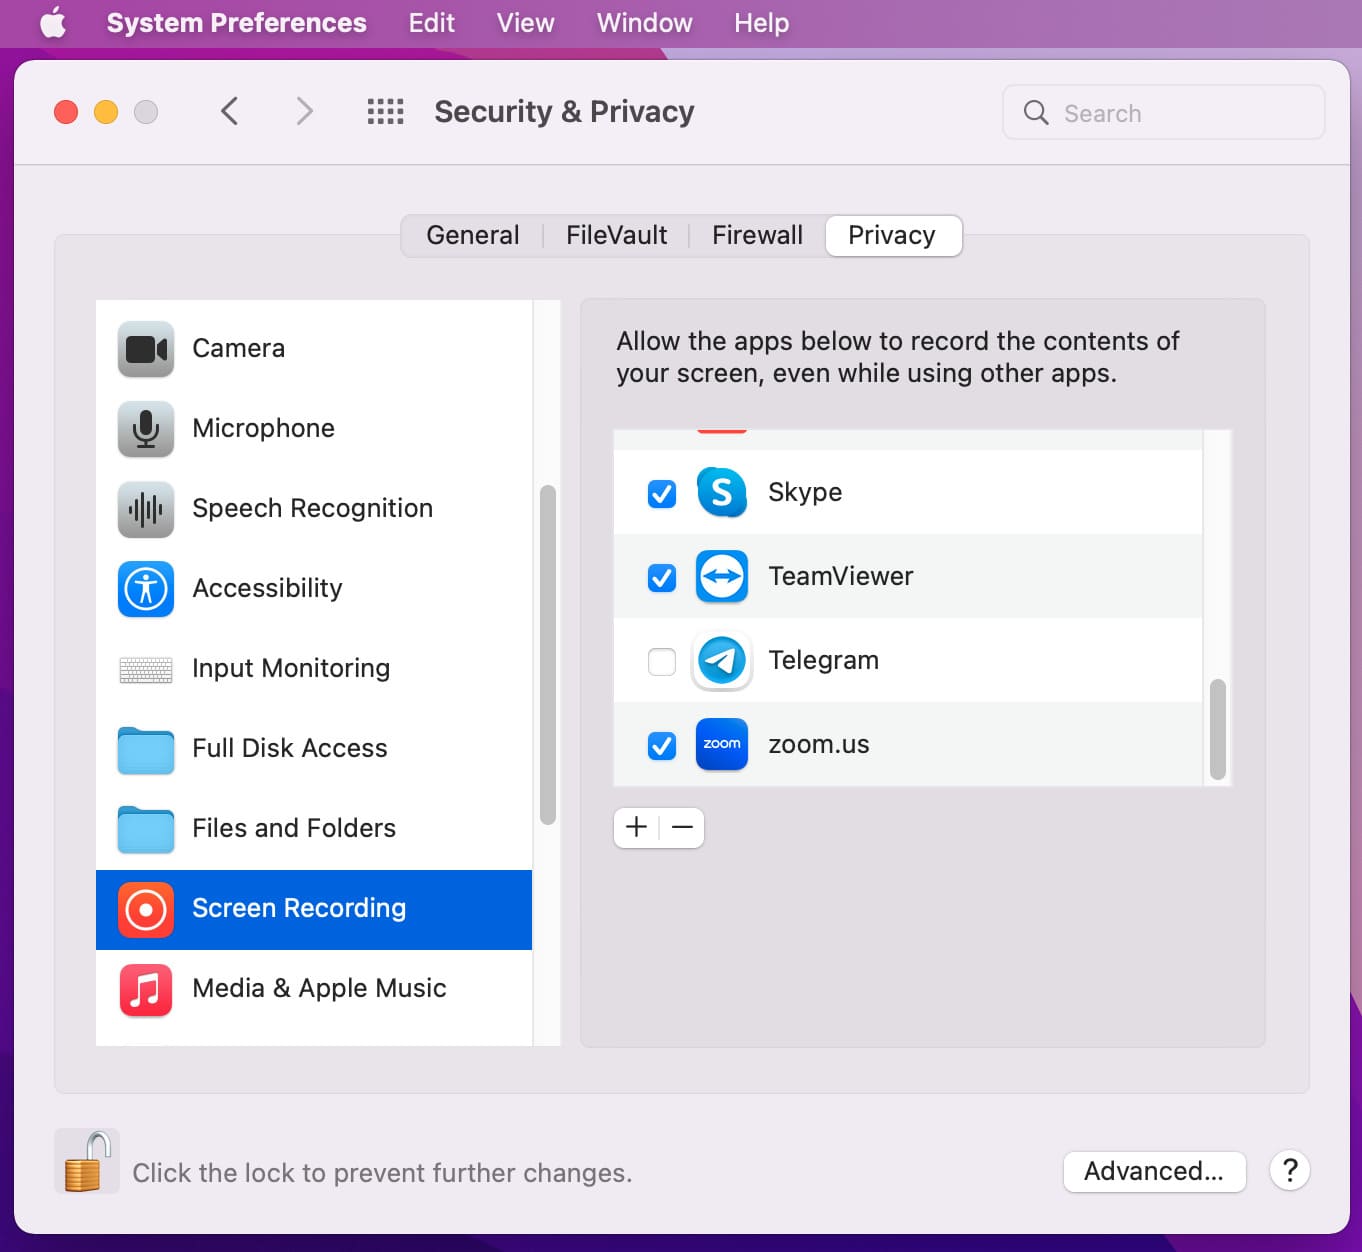Click the Microphone icon in sidebar

pyautogui.click(x=146, y=428)
